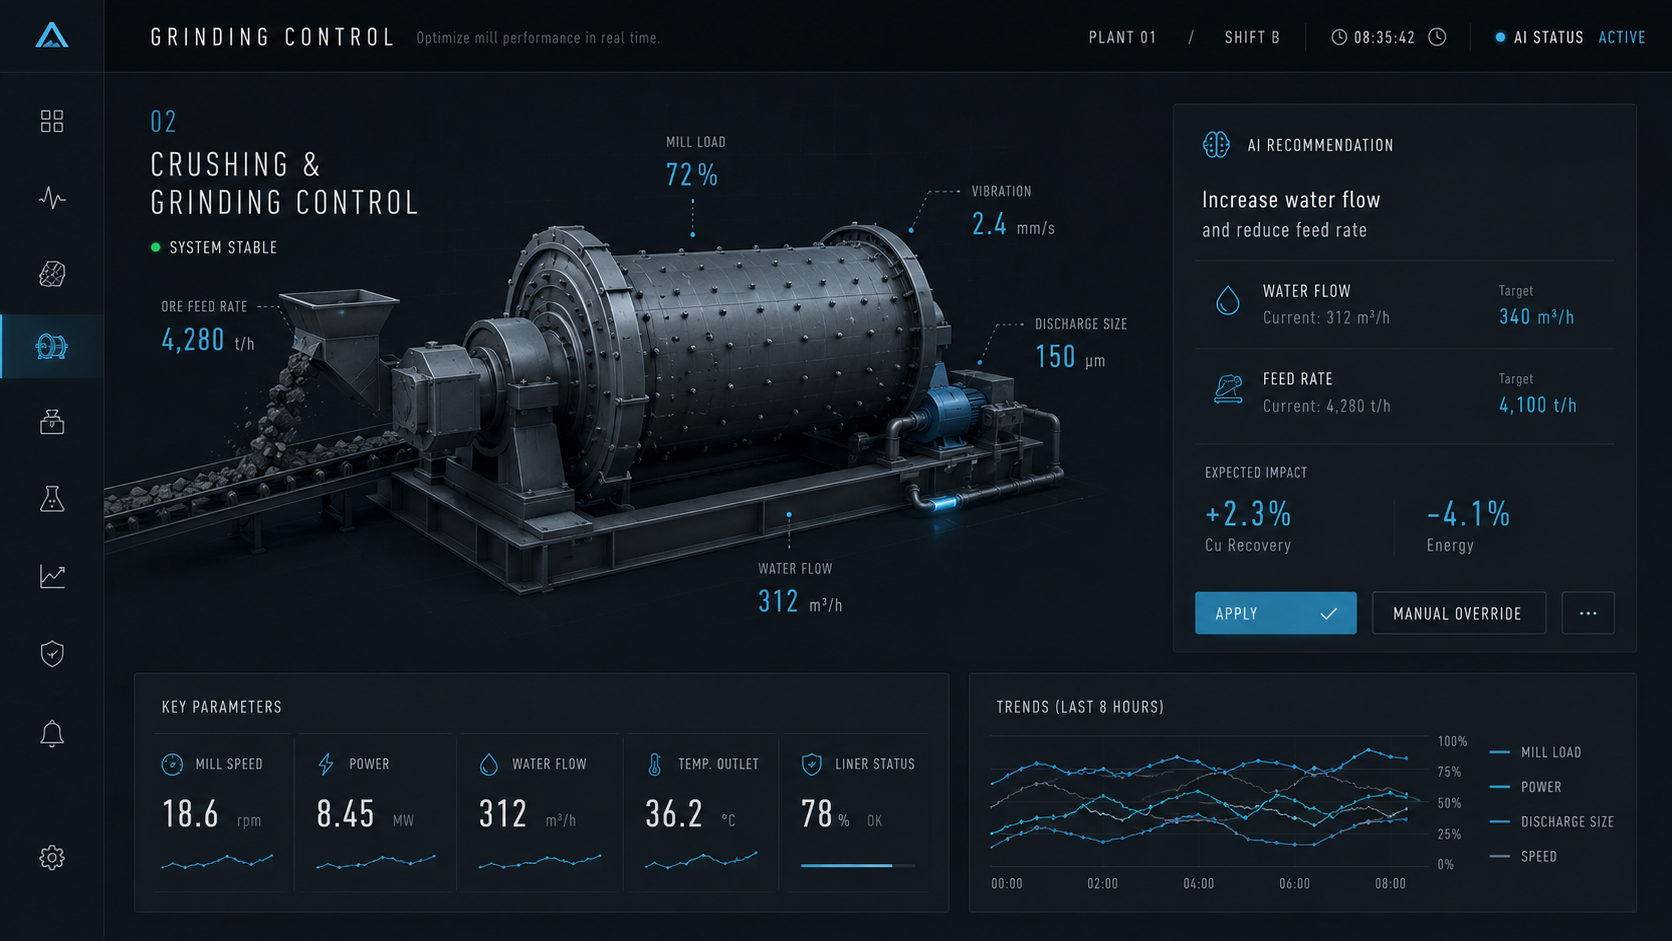Open the safety shield icon in sidebar
1672x941 pixels.
52,653
